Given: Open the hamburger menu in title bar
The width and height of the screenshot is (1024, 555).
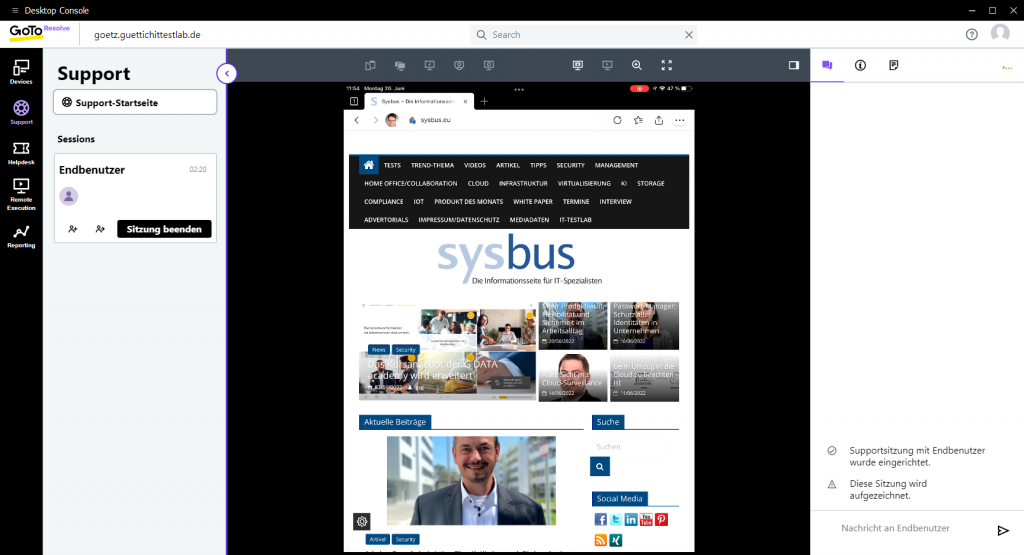Looking at the screenshot, I should 14,10.
